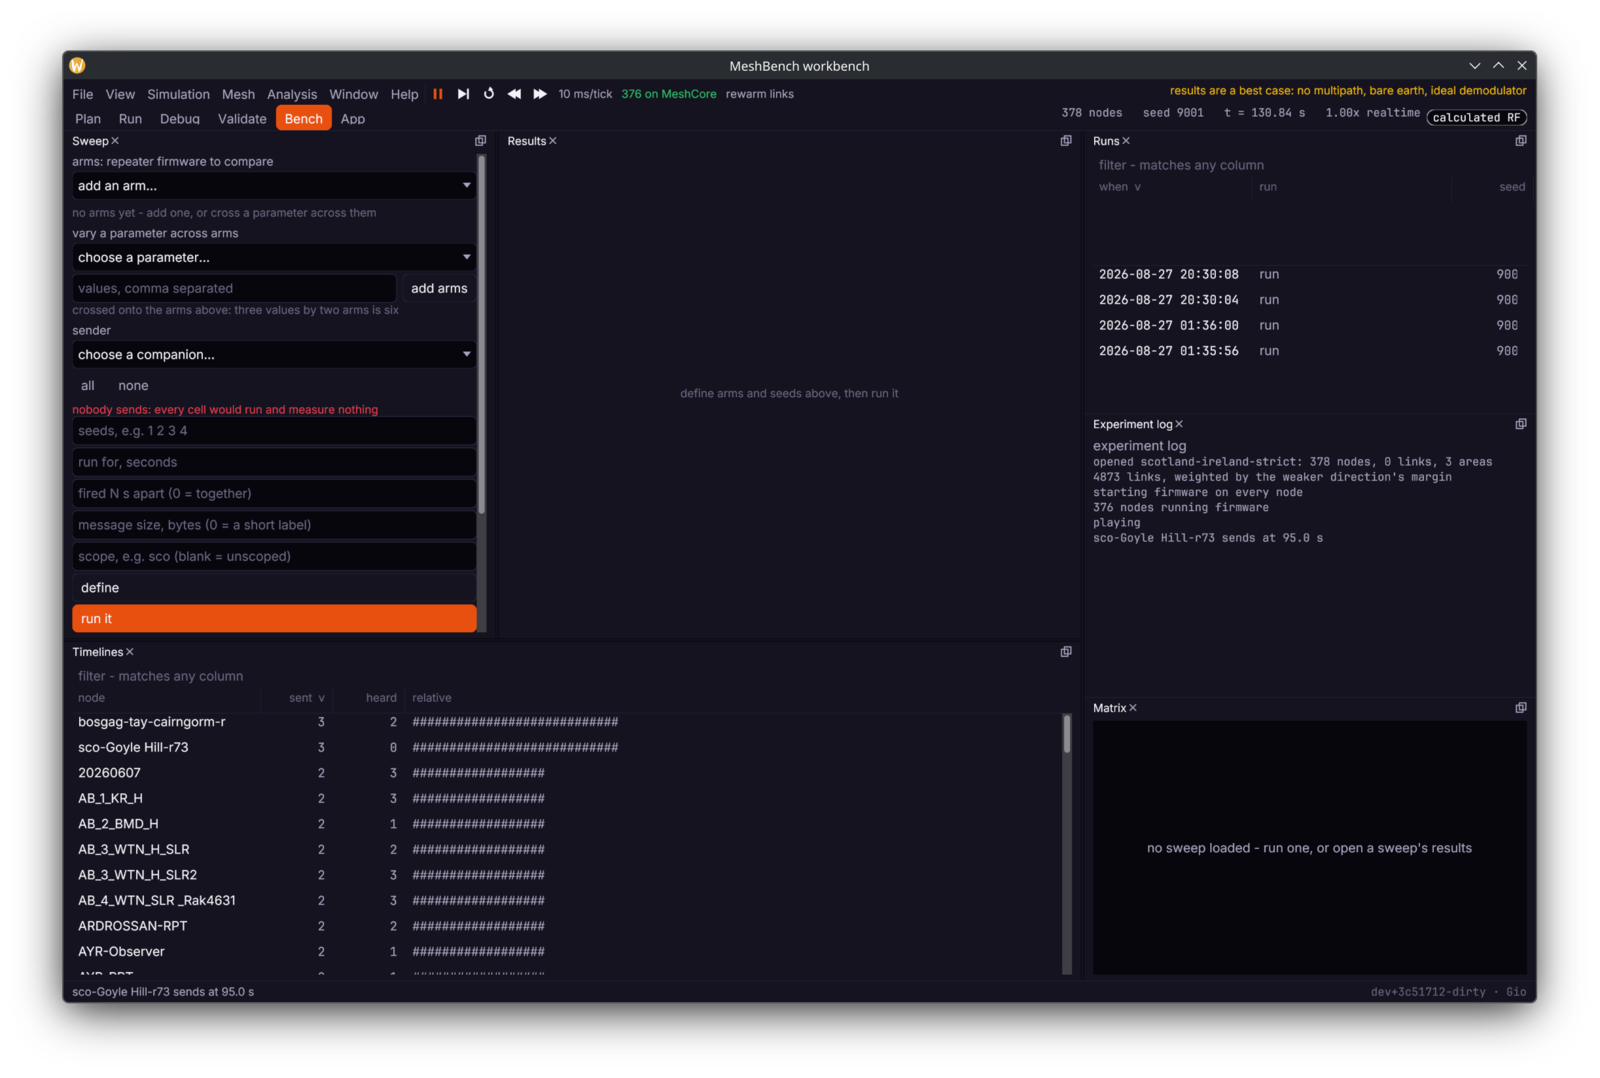1600x1078 pixels.
Task: Focus the seeds input field
Action: coord(274,431)
